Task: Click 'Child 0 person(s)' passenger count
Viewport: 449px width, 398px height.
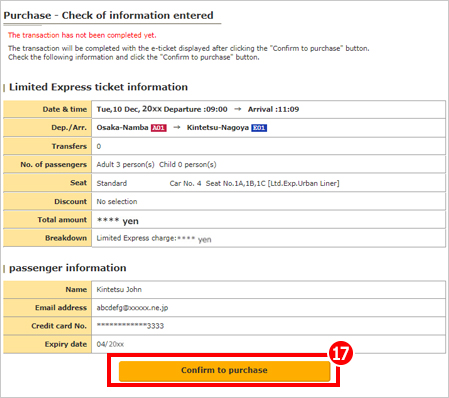Action: coord(188,165)
